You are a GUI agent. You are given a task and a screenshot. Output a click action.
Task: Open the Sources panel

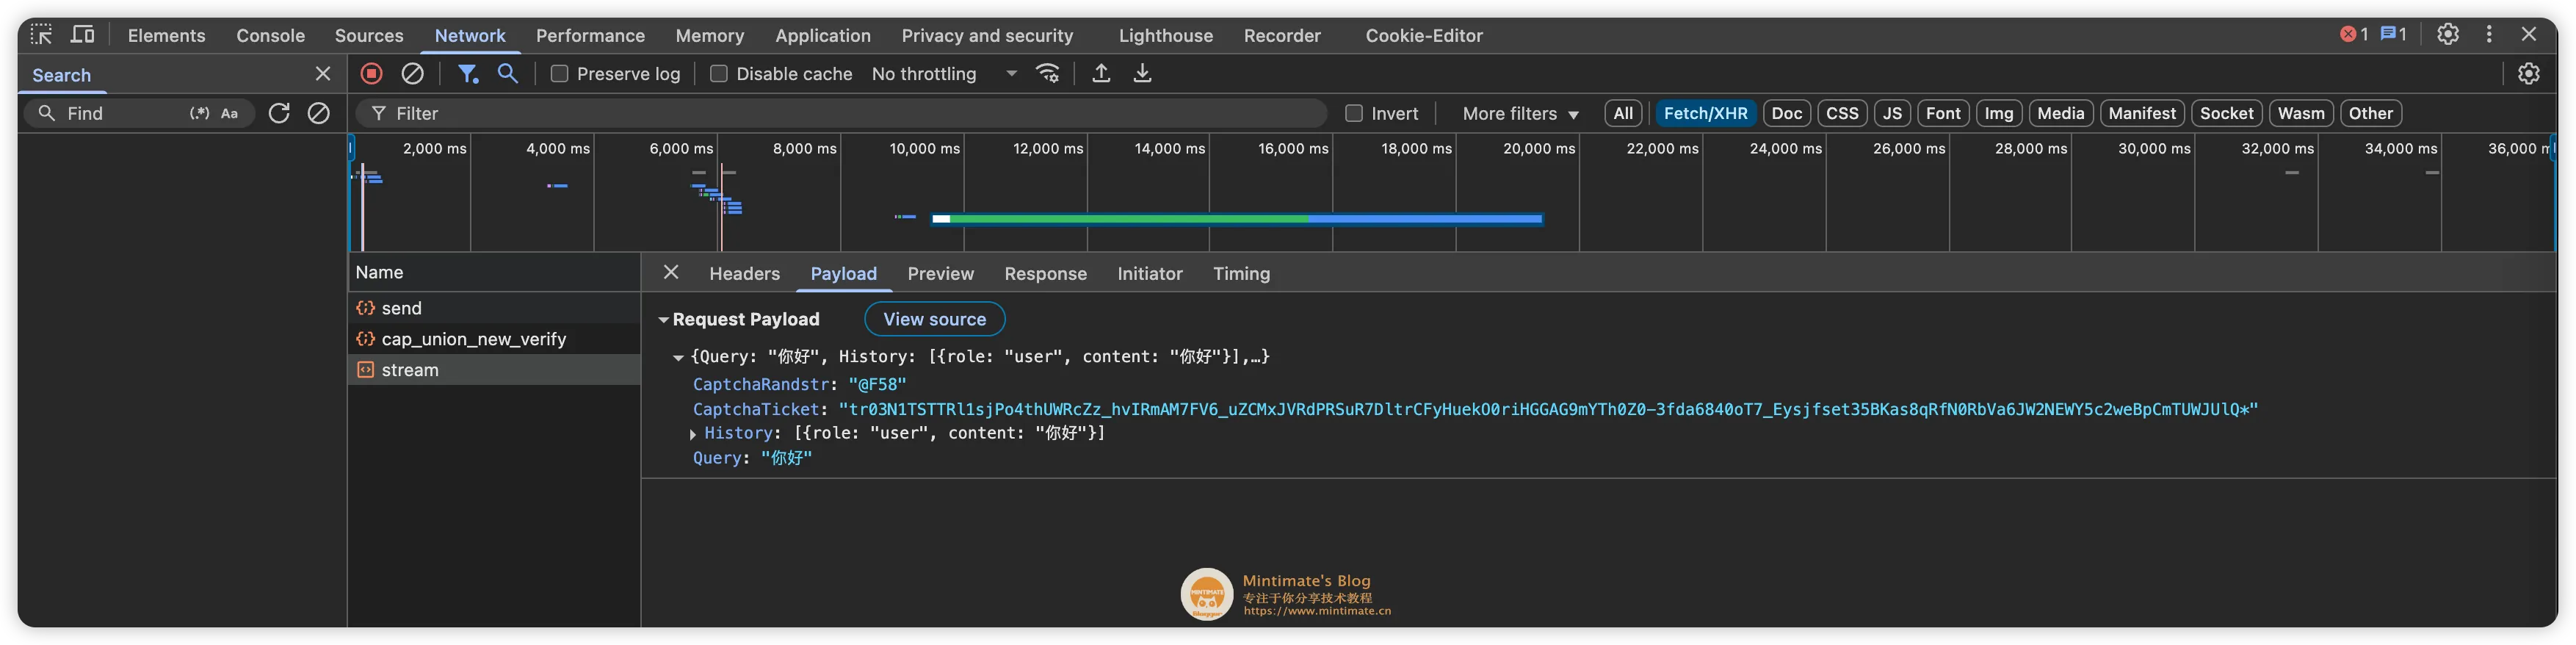[x=369, y=35]
